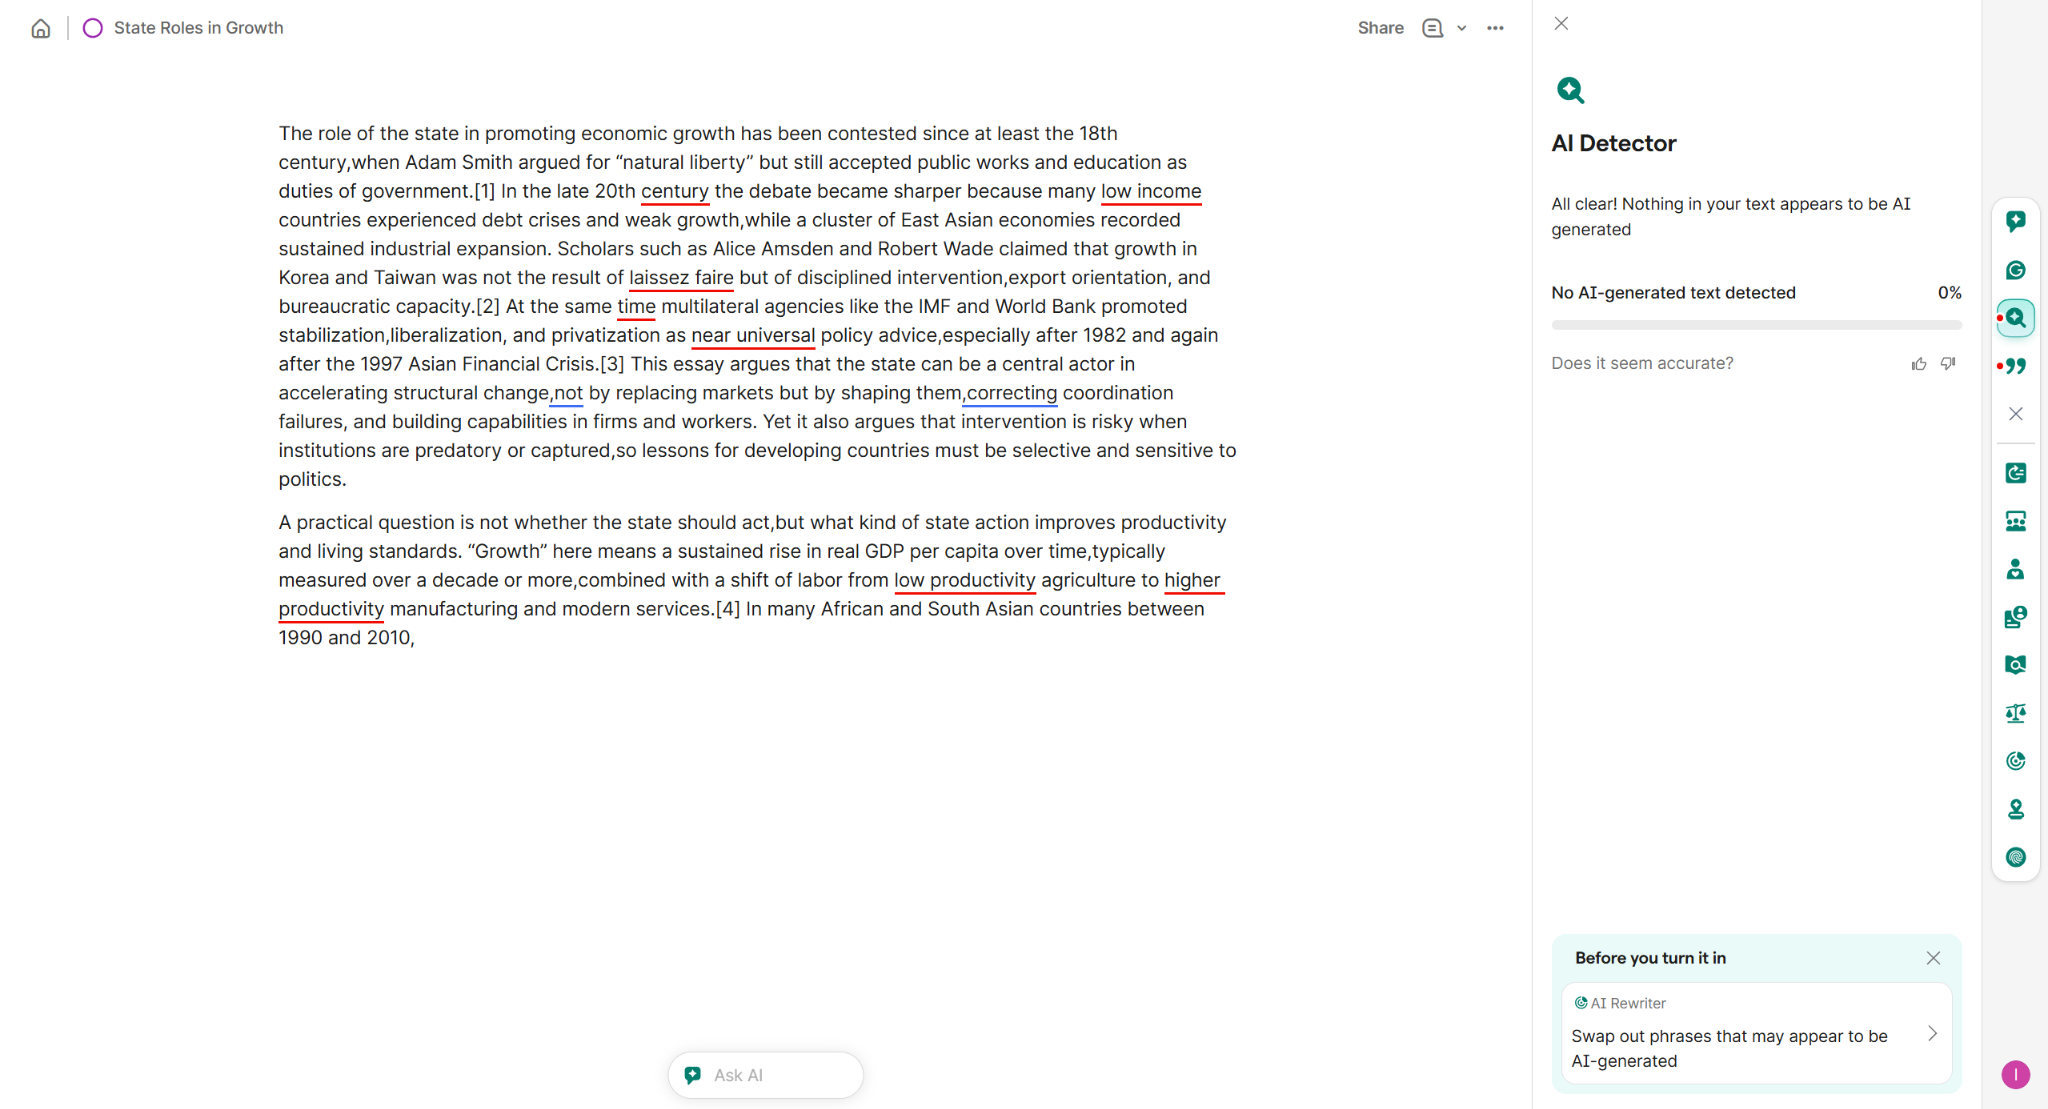Click the AI-generated percentage progress bar

tap(1756, 325)
